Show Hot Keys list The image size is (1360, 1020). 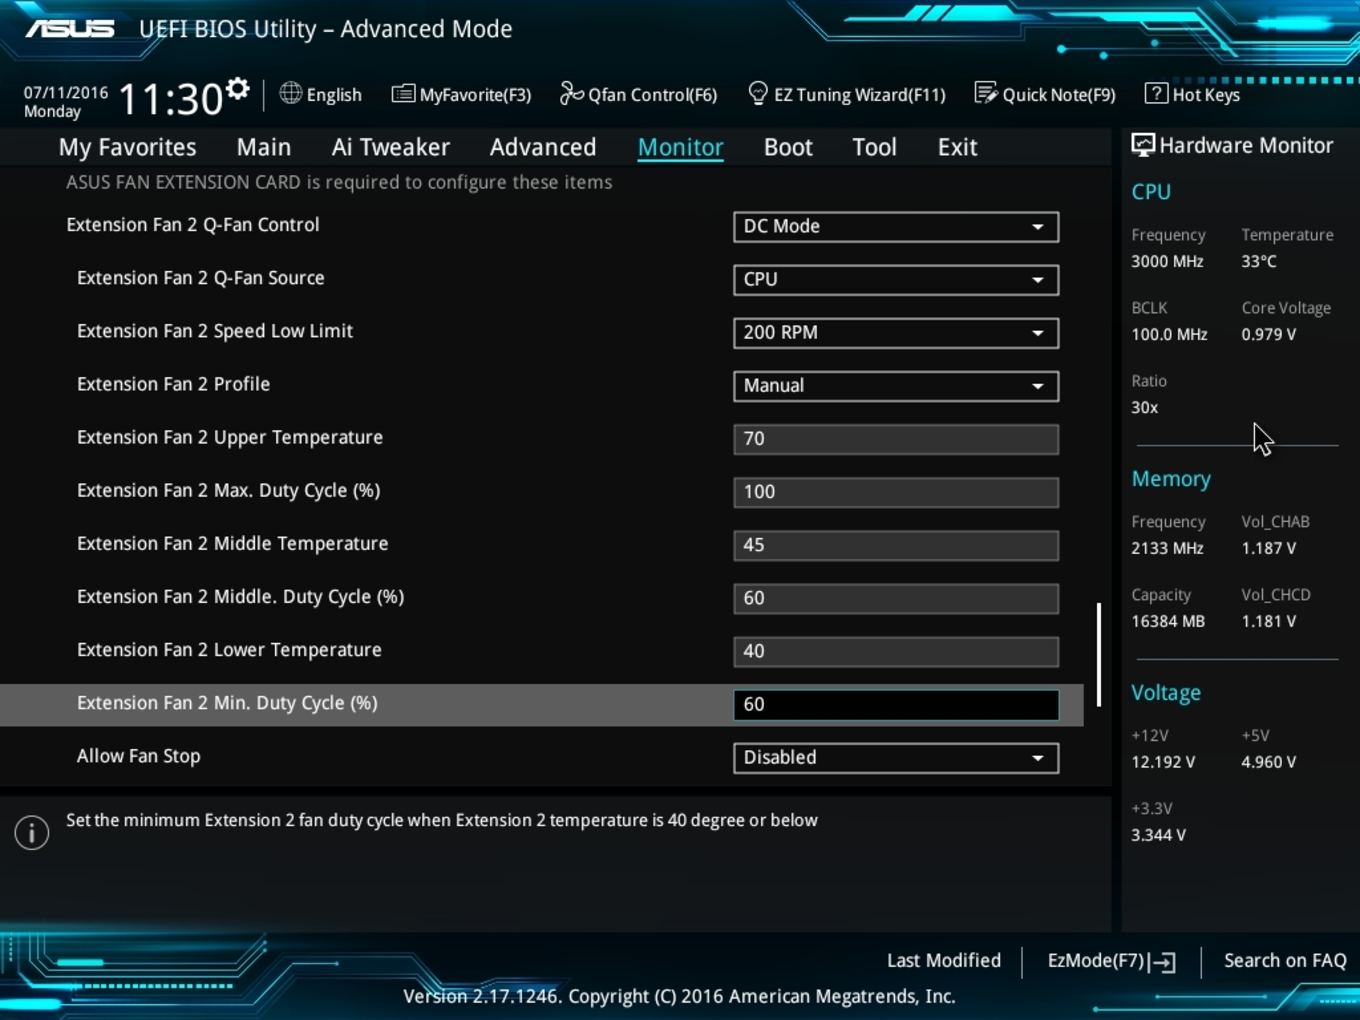1192,94
